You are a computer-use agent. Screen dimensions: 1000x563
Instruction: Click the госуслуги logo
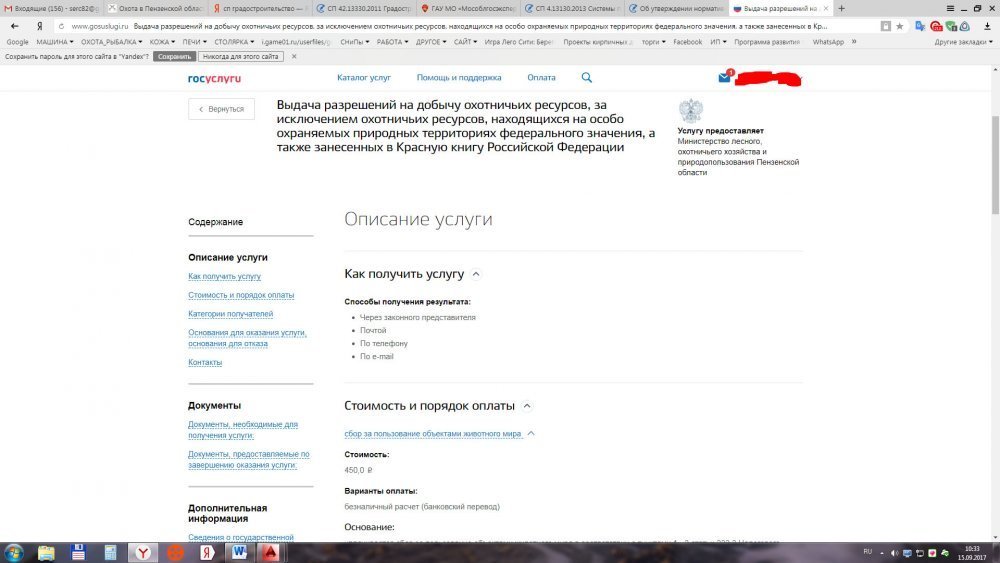tap(214, 78)
